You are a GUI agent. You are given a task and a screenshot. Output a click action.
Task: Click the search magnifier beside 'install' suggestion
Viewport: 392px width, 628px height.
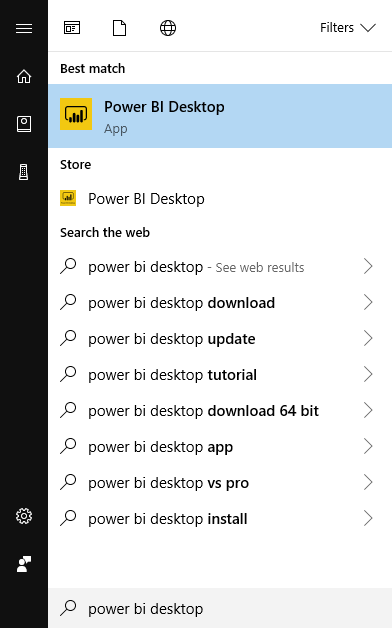pyautogui.click(x=68, y=519)
